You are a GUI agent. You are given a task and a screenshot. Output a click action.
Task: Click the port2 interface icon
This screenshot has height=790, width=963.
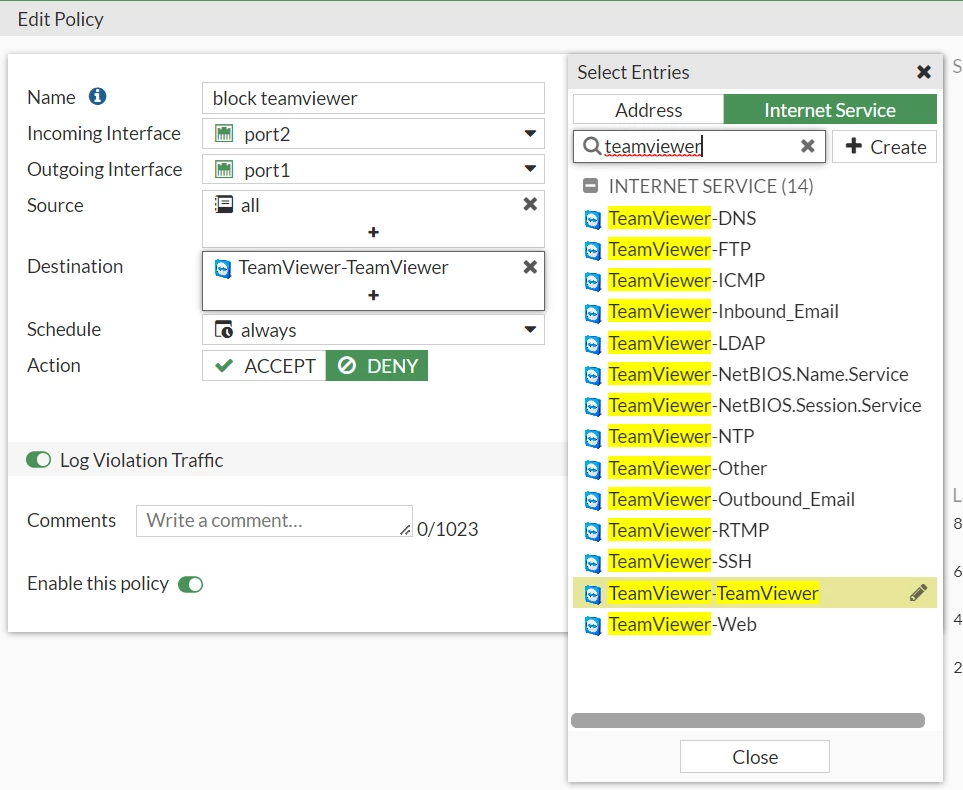point(224,133)
